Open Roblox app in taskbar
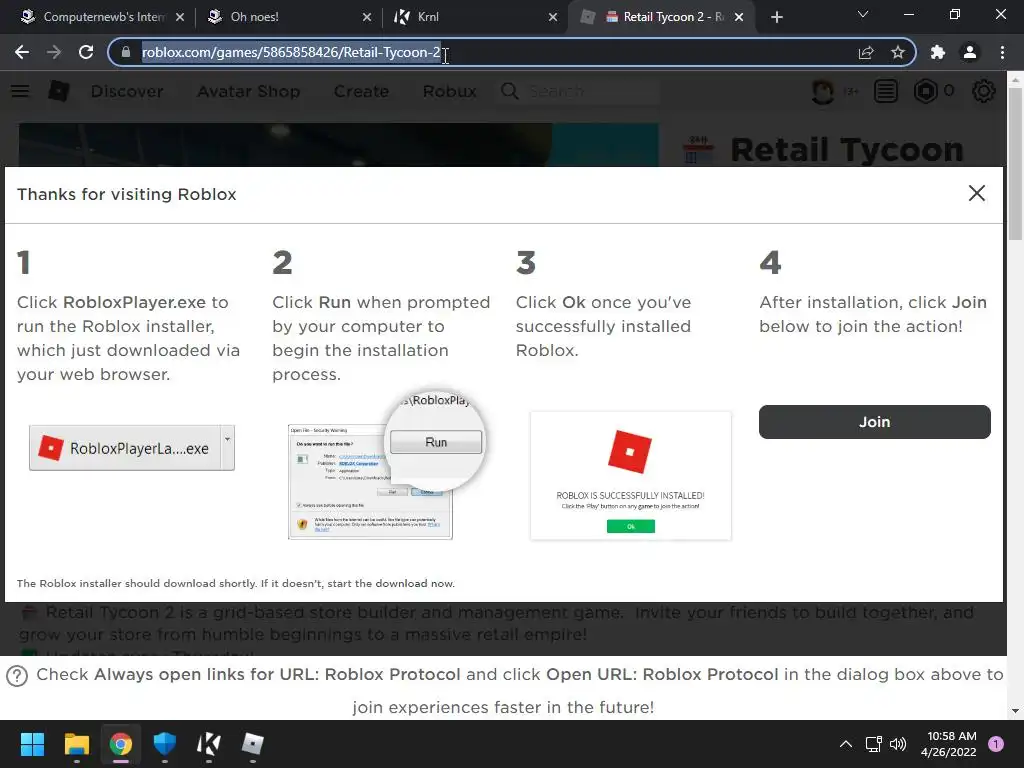 253,744
